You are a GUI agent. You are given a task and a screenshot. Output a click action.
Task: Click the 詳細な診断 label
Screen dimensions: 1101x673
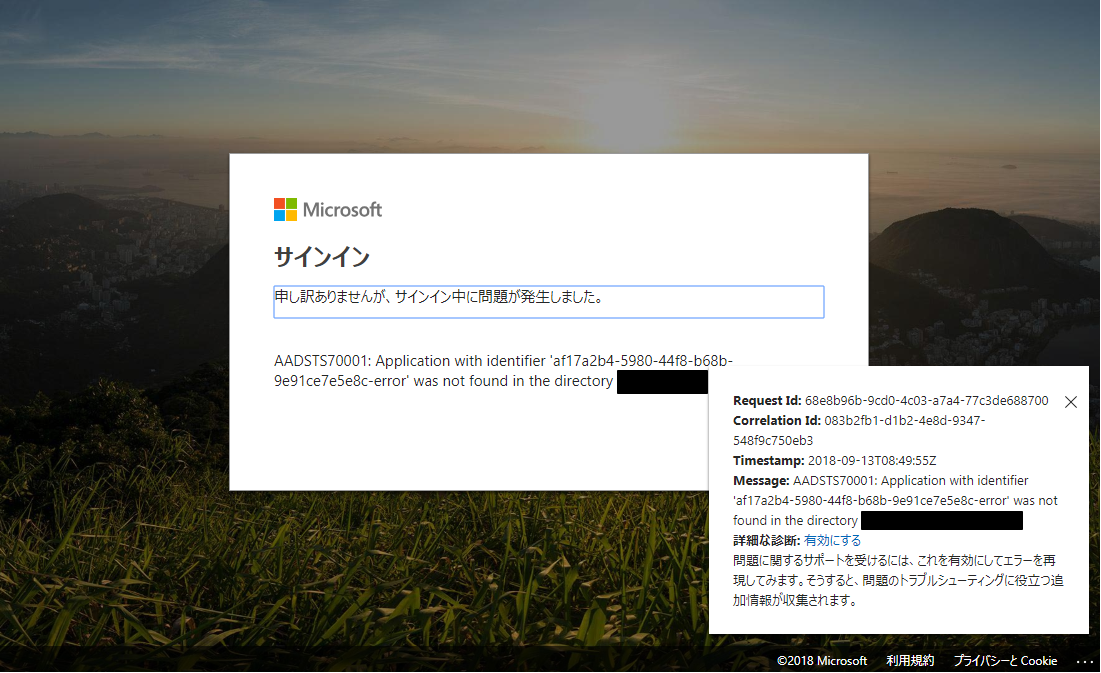(x=763, y=540)
